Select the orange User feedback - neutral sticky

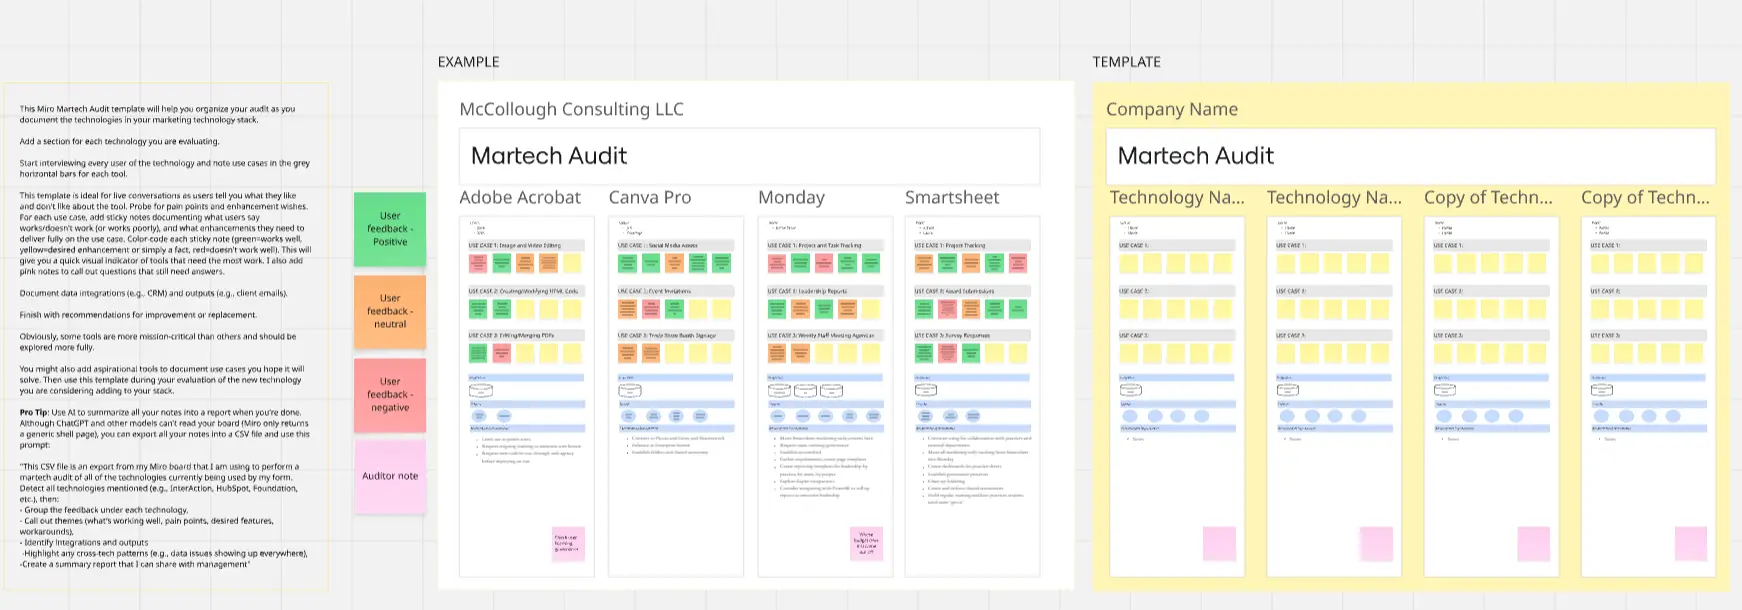pyautogui.click(x=389, y=311)
